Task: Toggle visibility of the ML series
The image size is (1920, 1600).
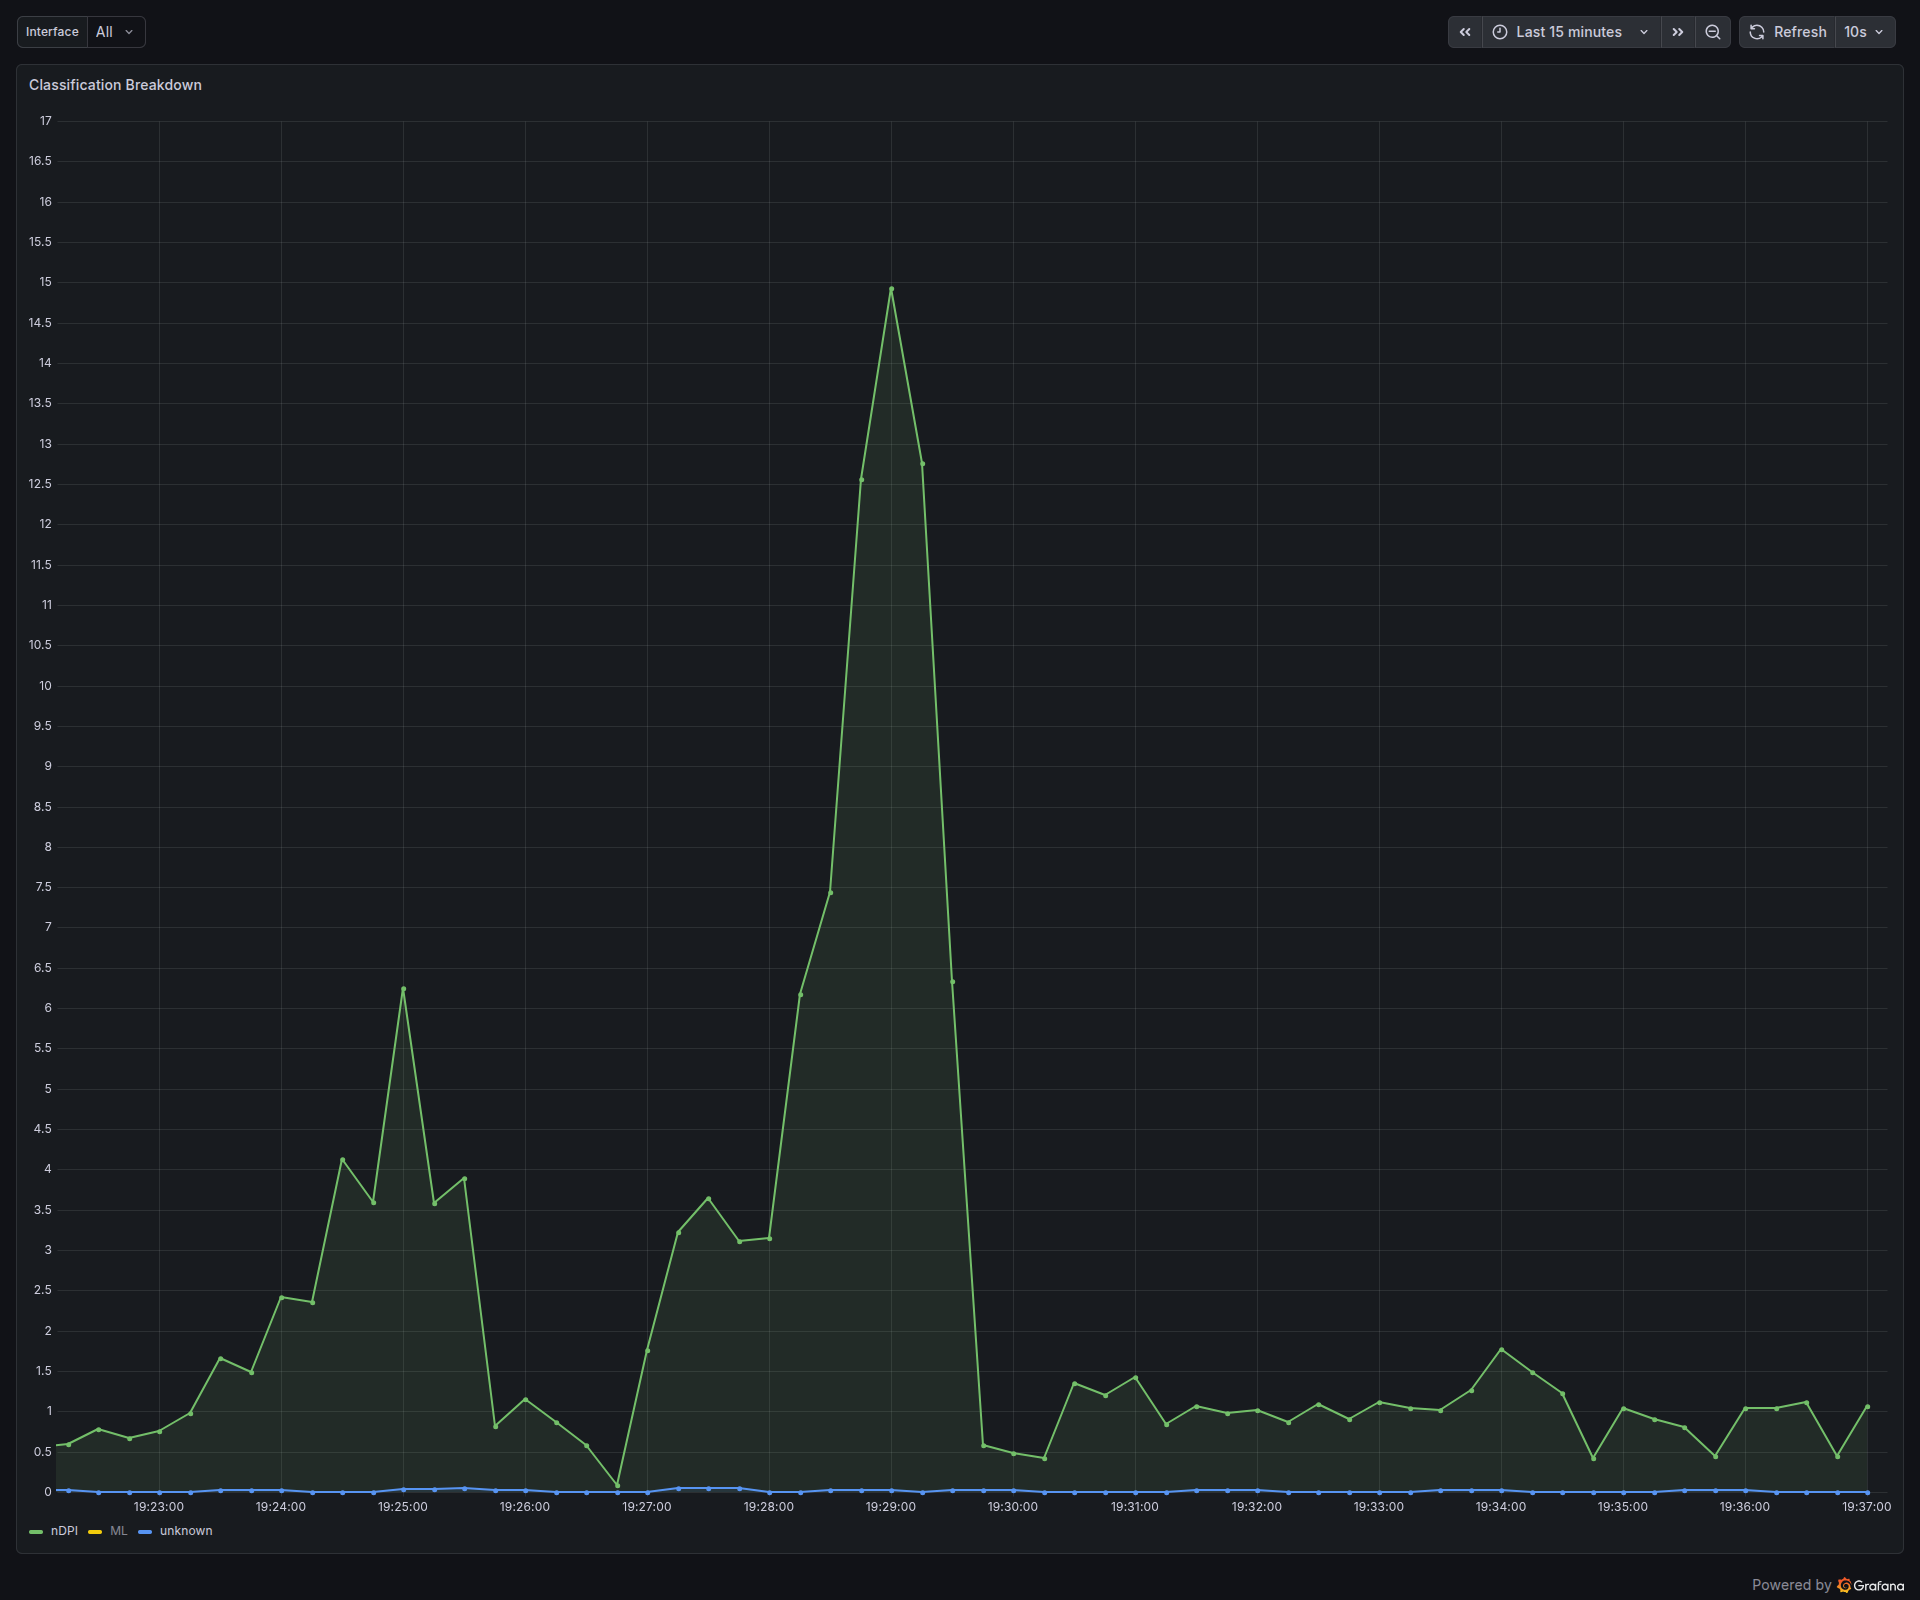Action: pyautogui.click(x=116, y=1531)
